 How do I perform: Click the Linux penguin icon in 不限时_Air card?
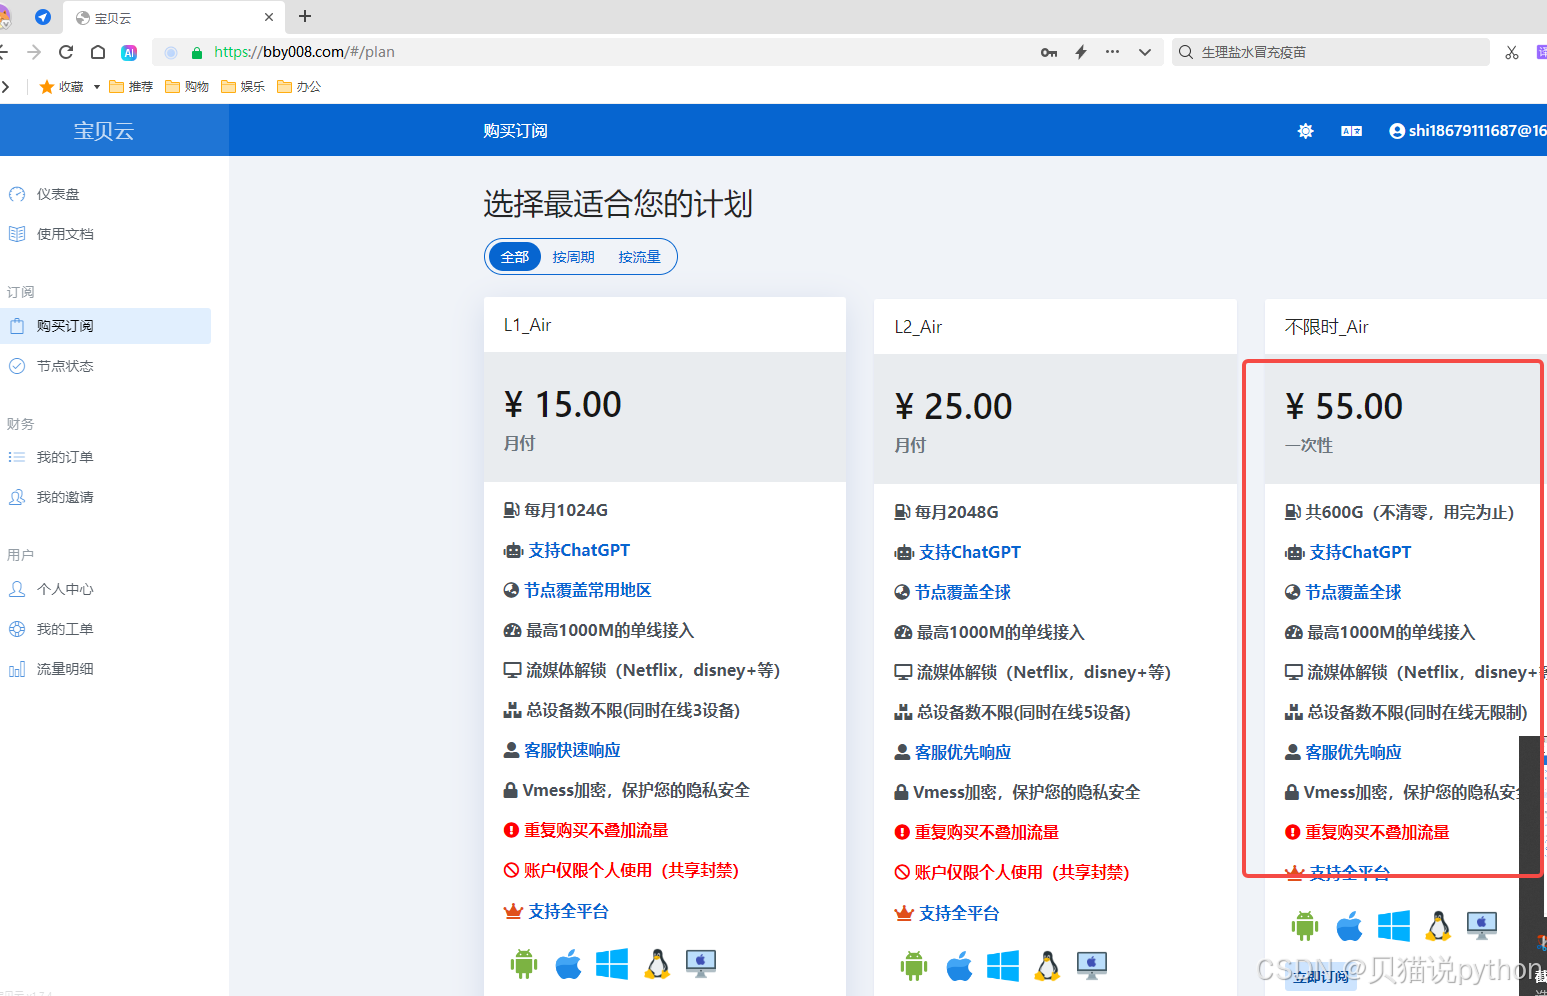click(1438, 926)
